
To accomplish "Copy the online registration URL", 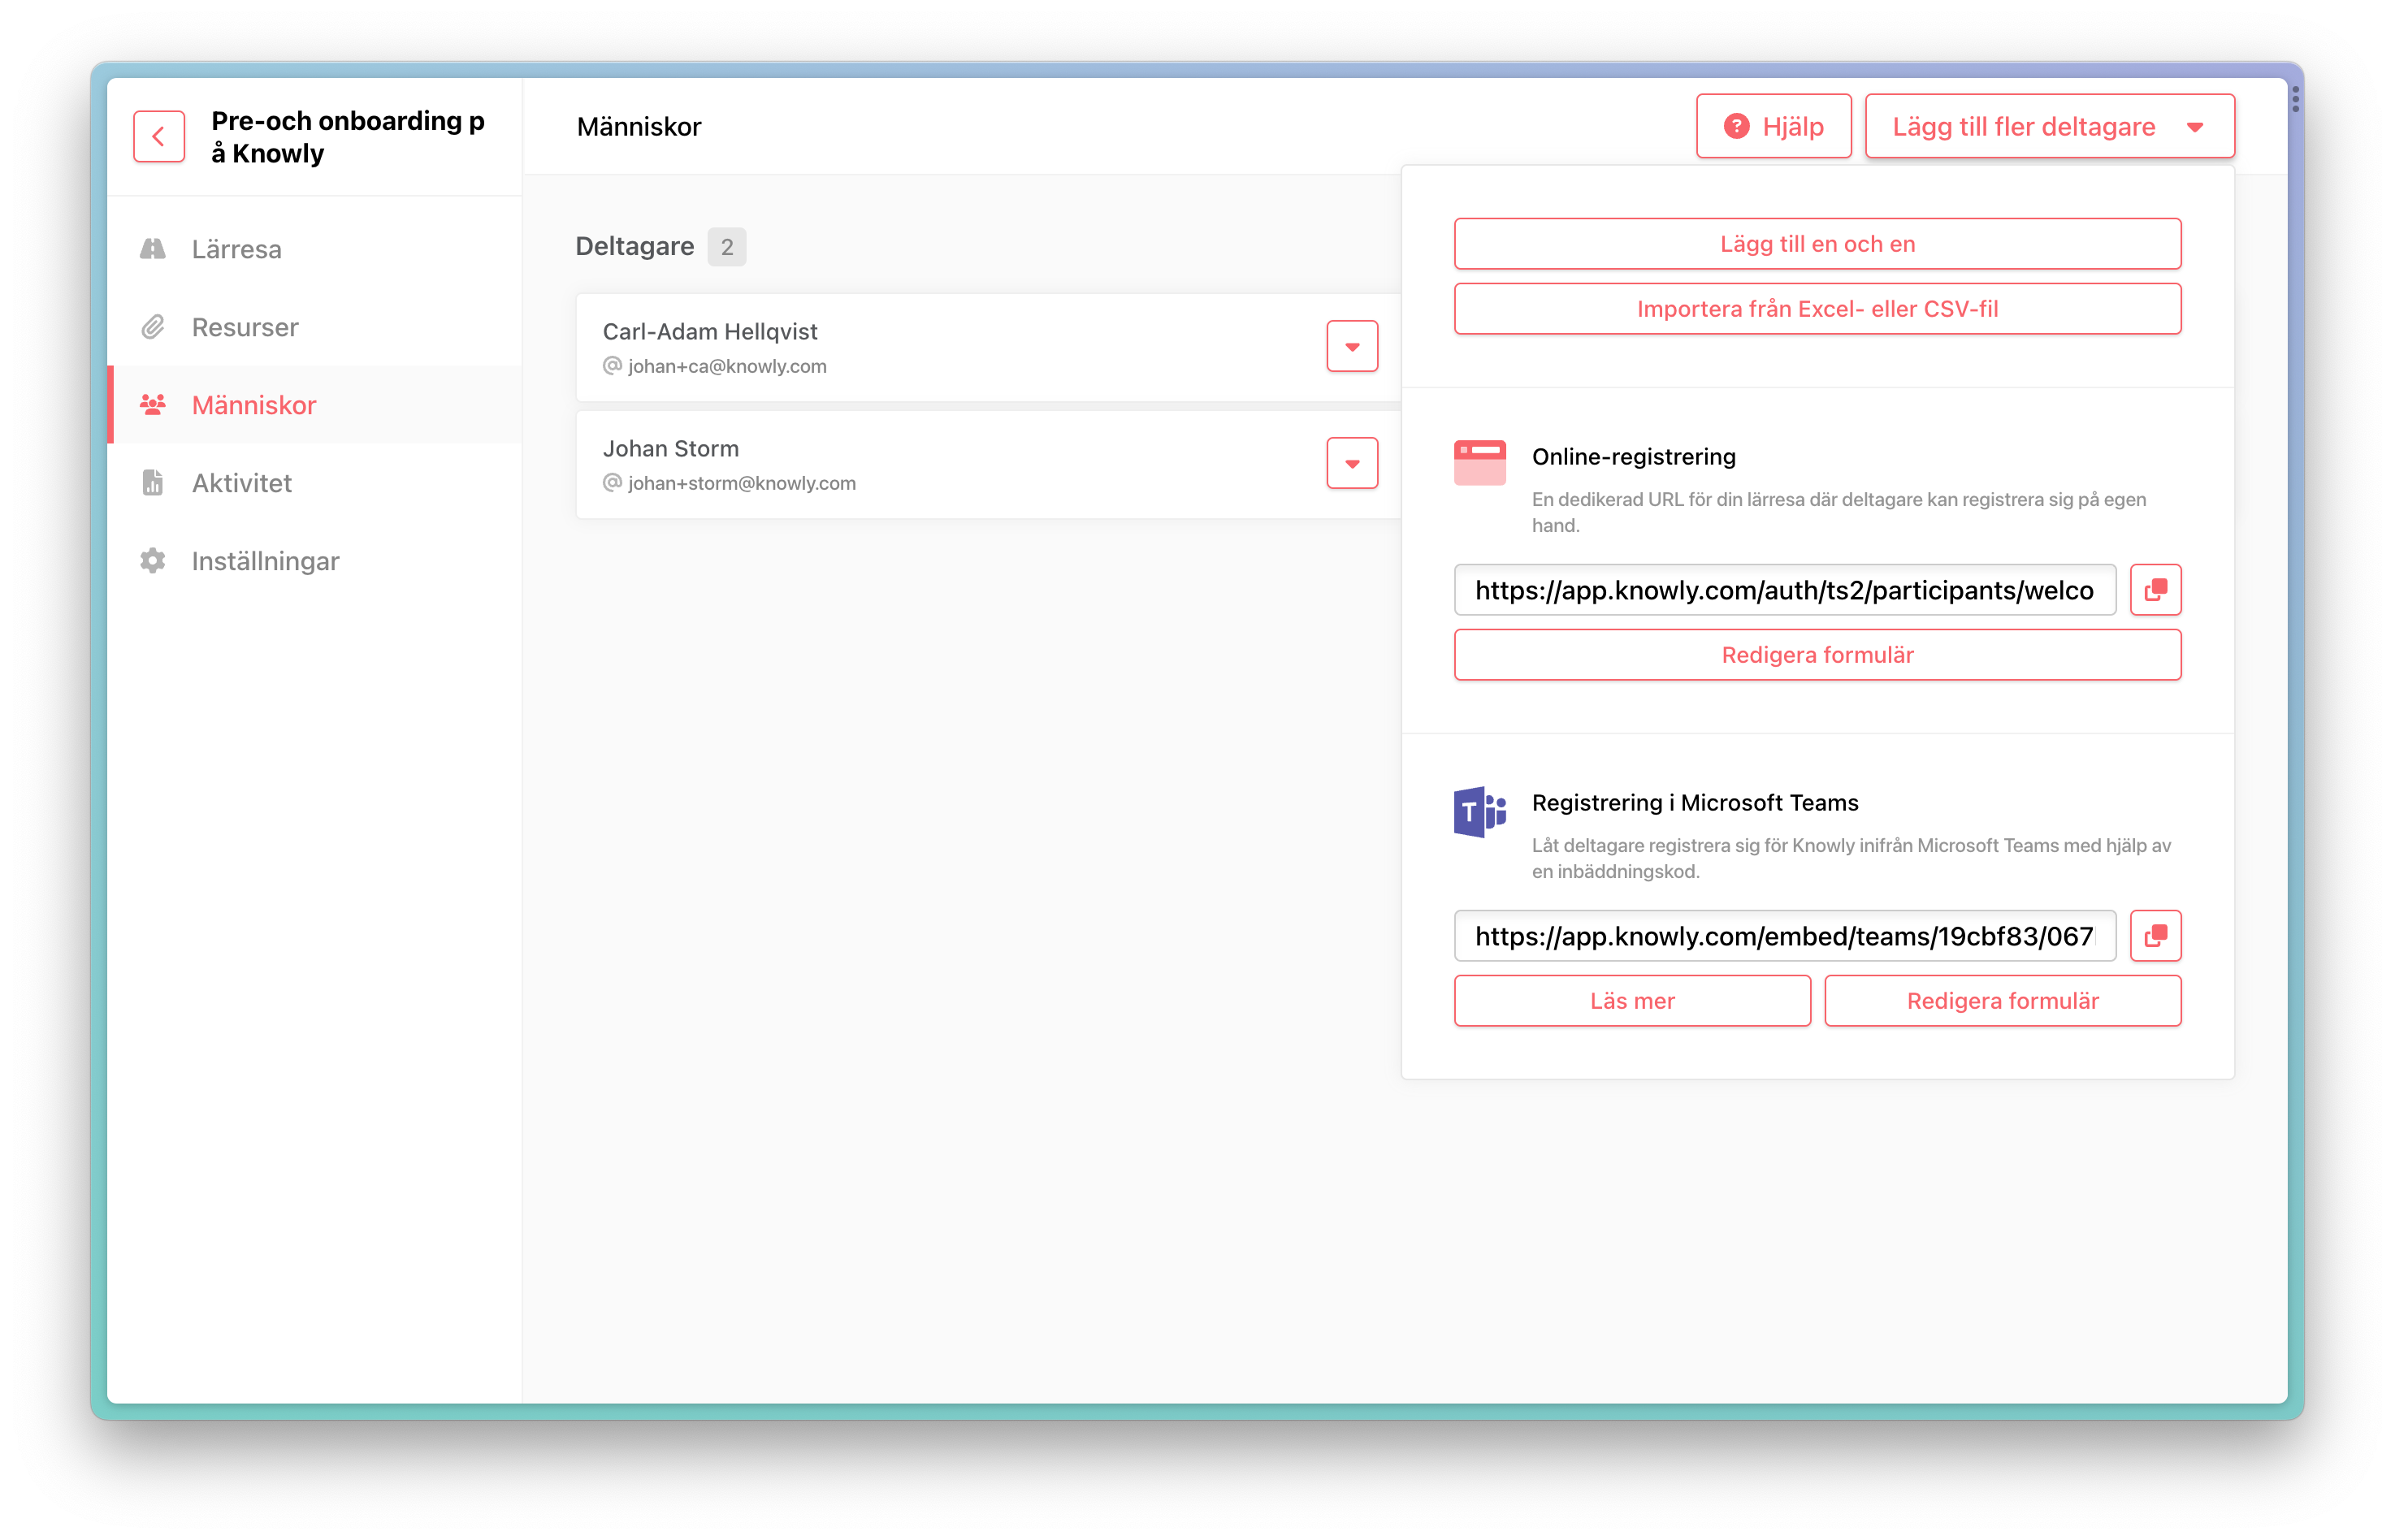I will pyautogui.click(x=2155, y=590).
